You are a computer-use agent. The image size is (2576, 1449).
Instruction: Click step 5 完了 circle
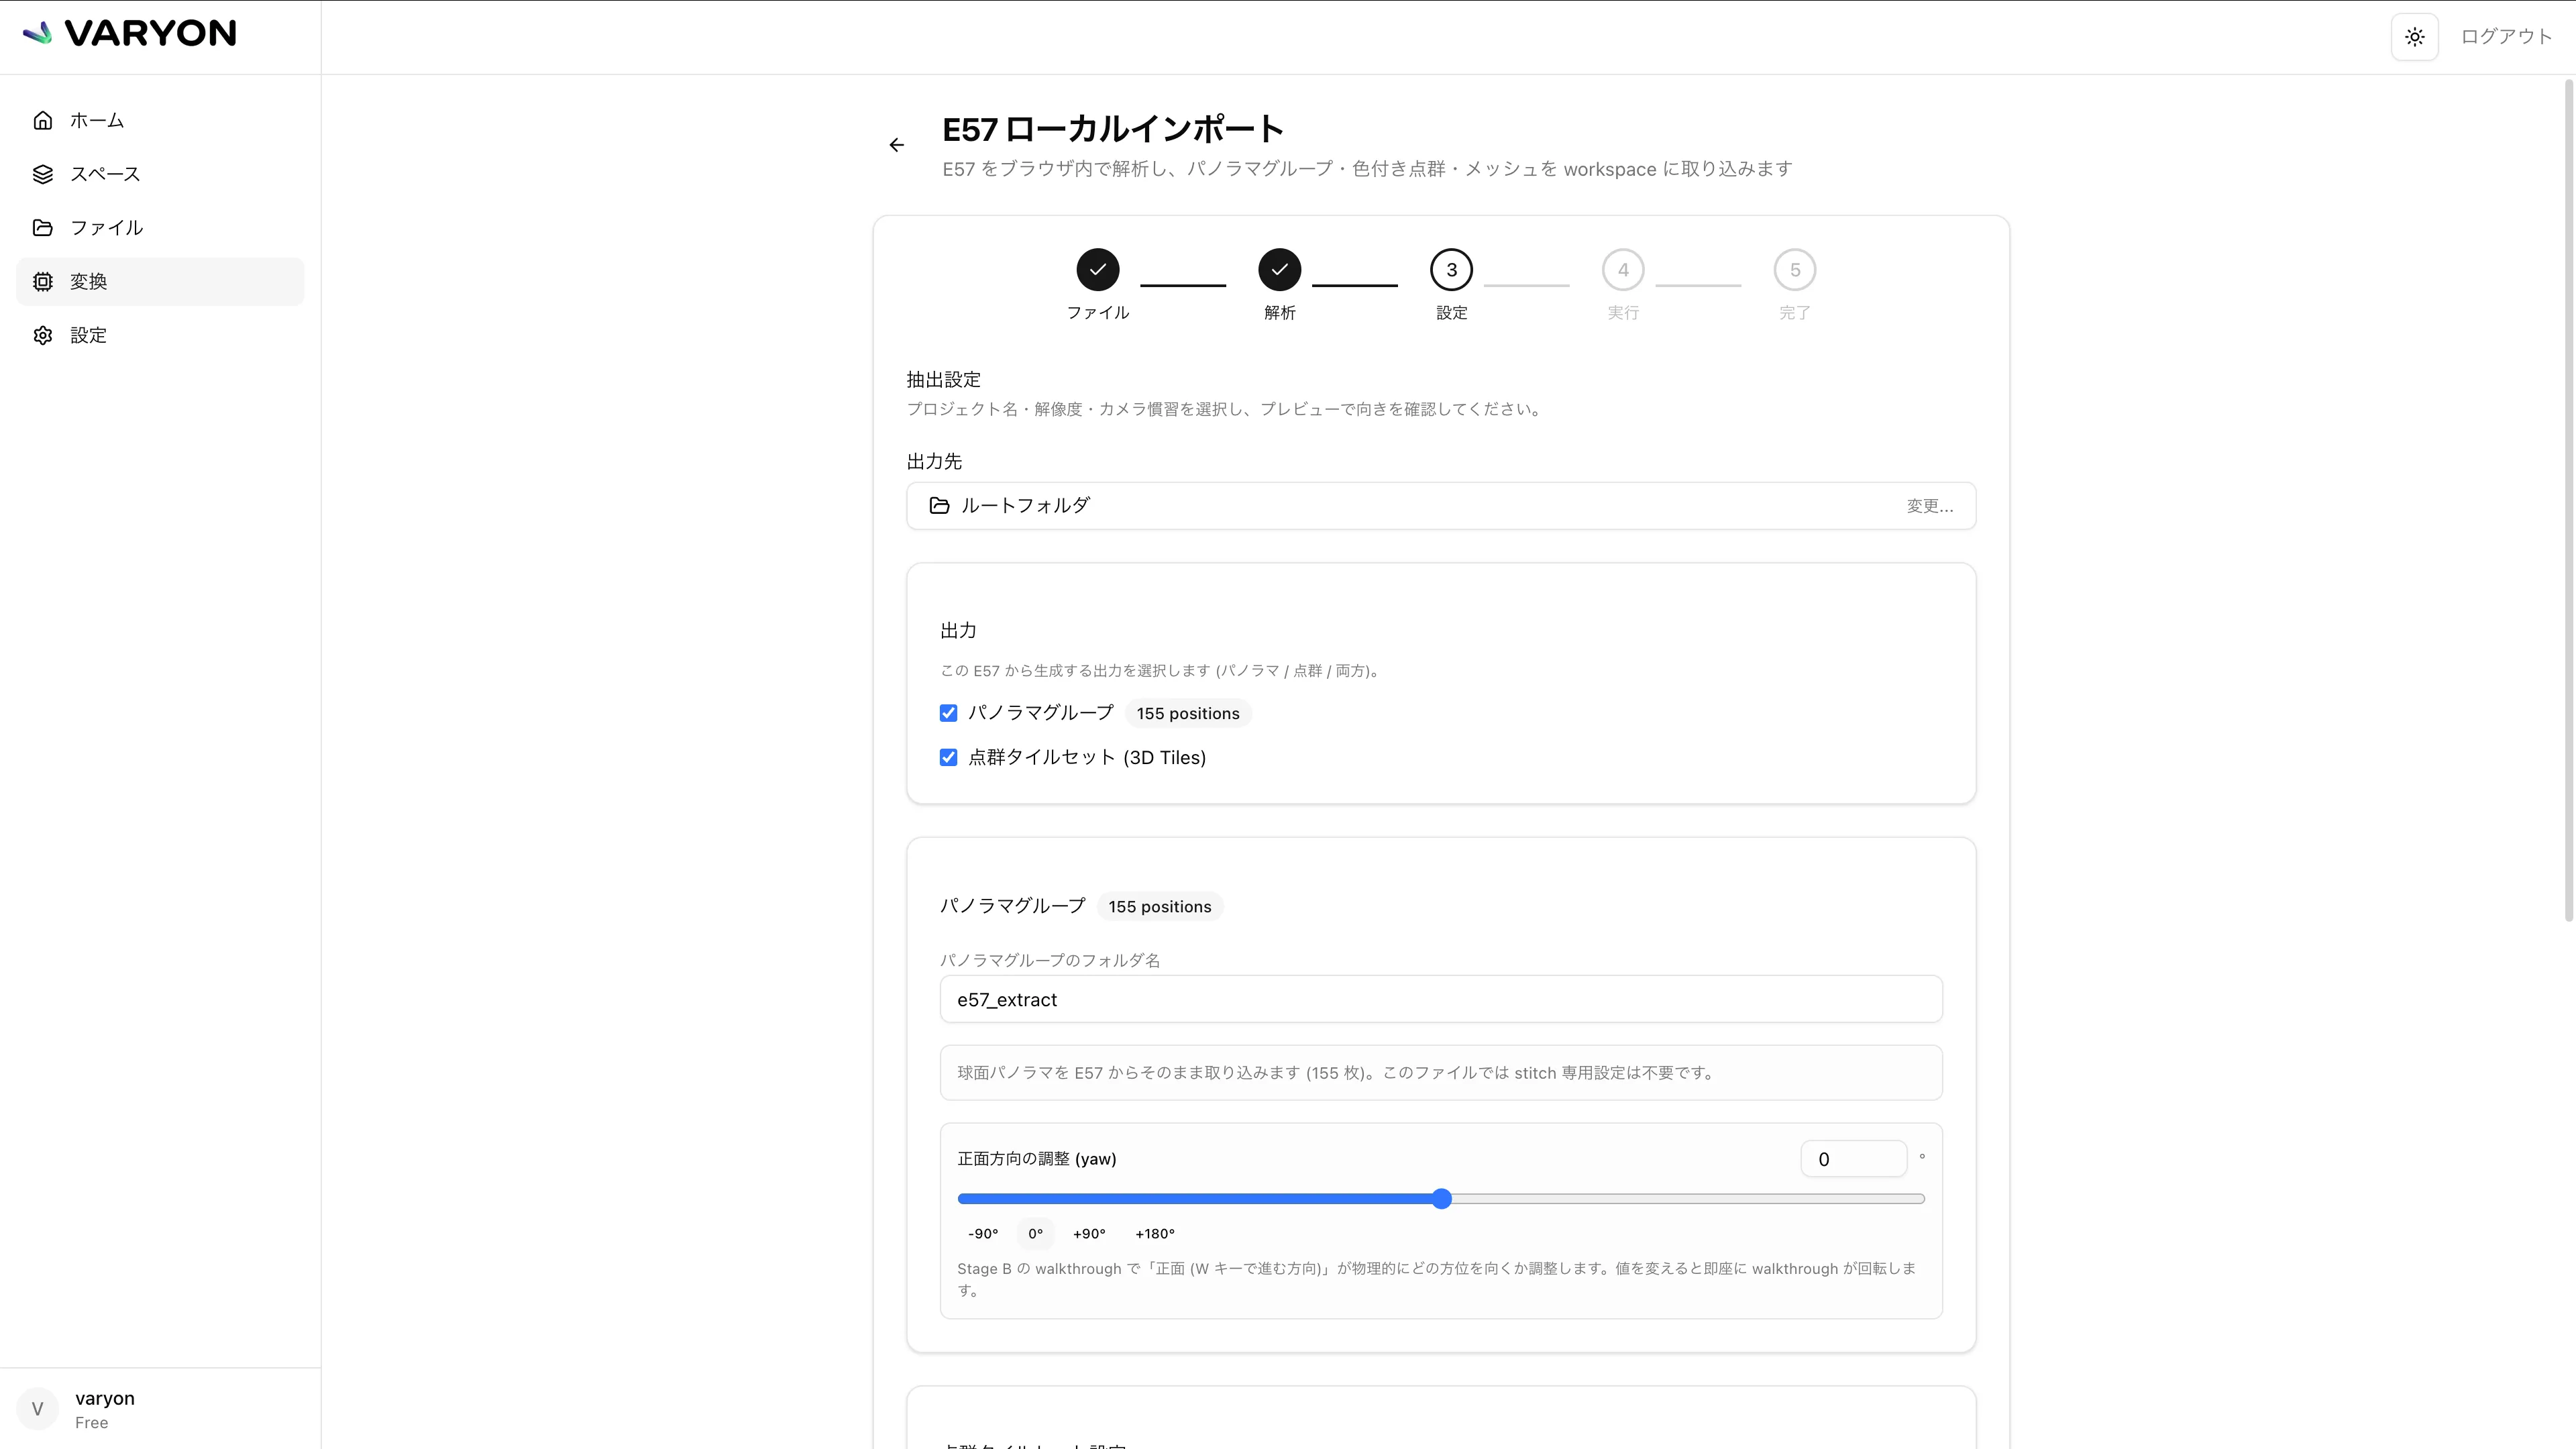(x=1795, y=269)
